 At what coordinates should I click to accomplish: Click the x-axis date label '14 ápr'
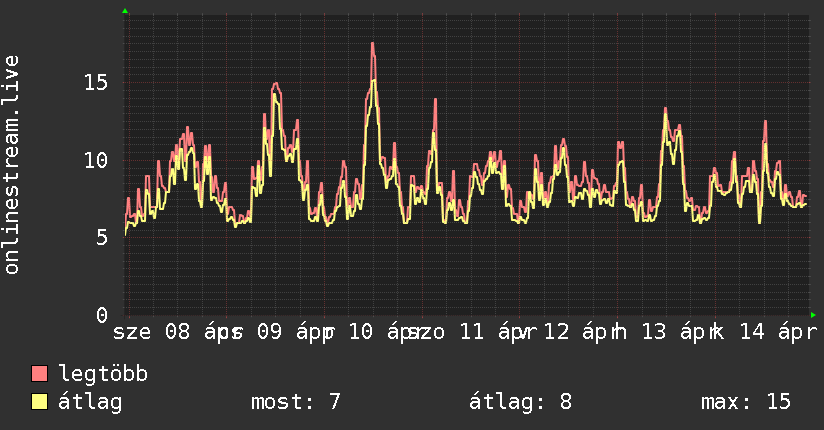coord(778,332)
